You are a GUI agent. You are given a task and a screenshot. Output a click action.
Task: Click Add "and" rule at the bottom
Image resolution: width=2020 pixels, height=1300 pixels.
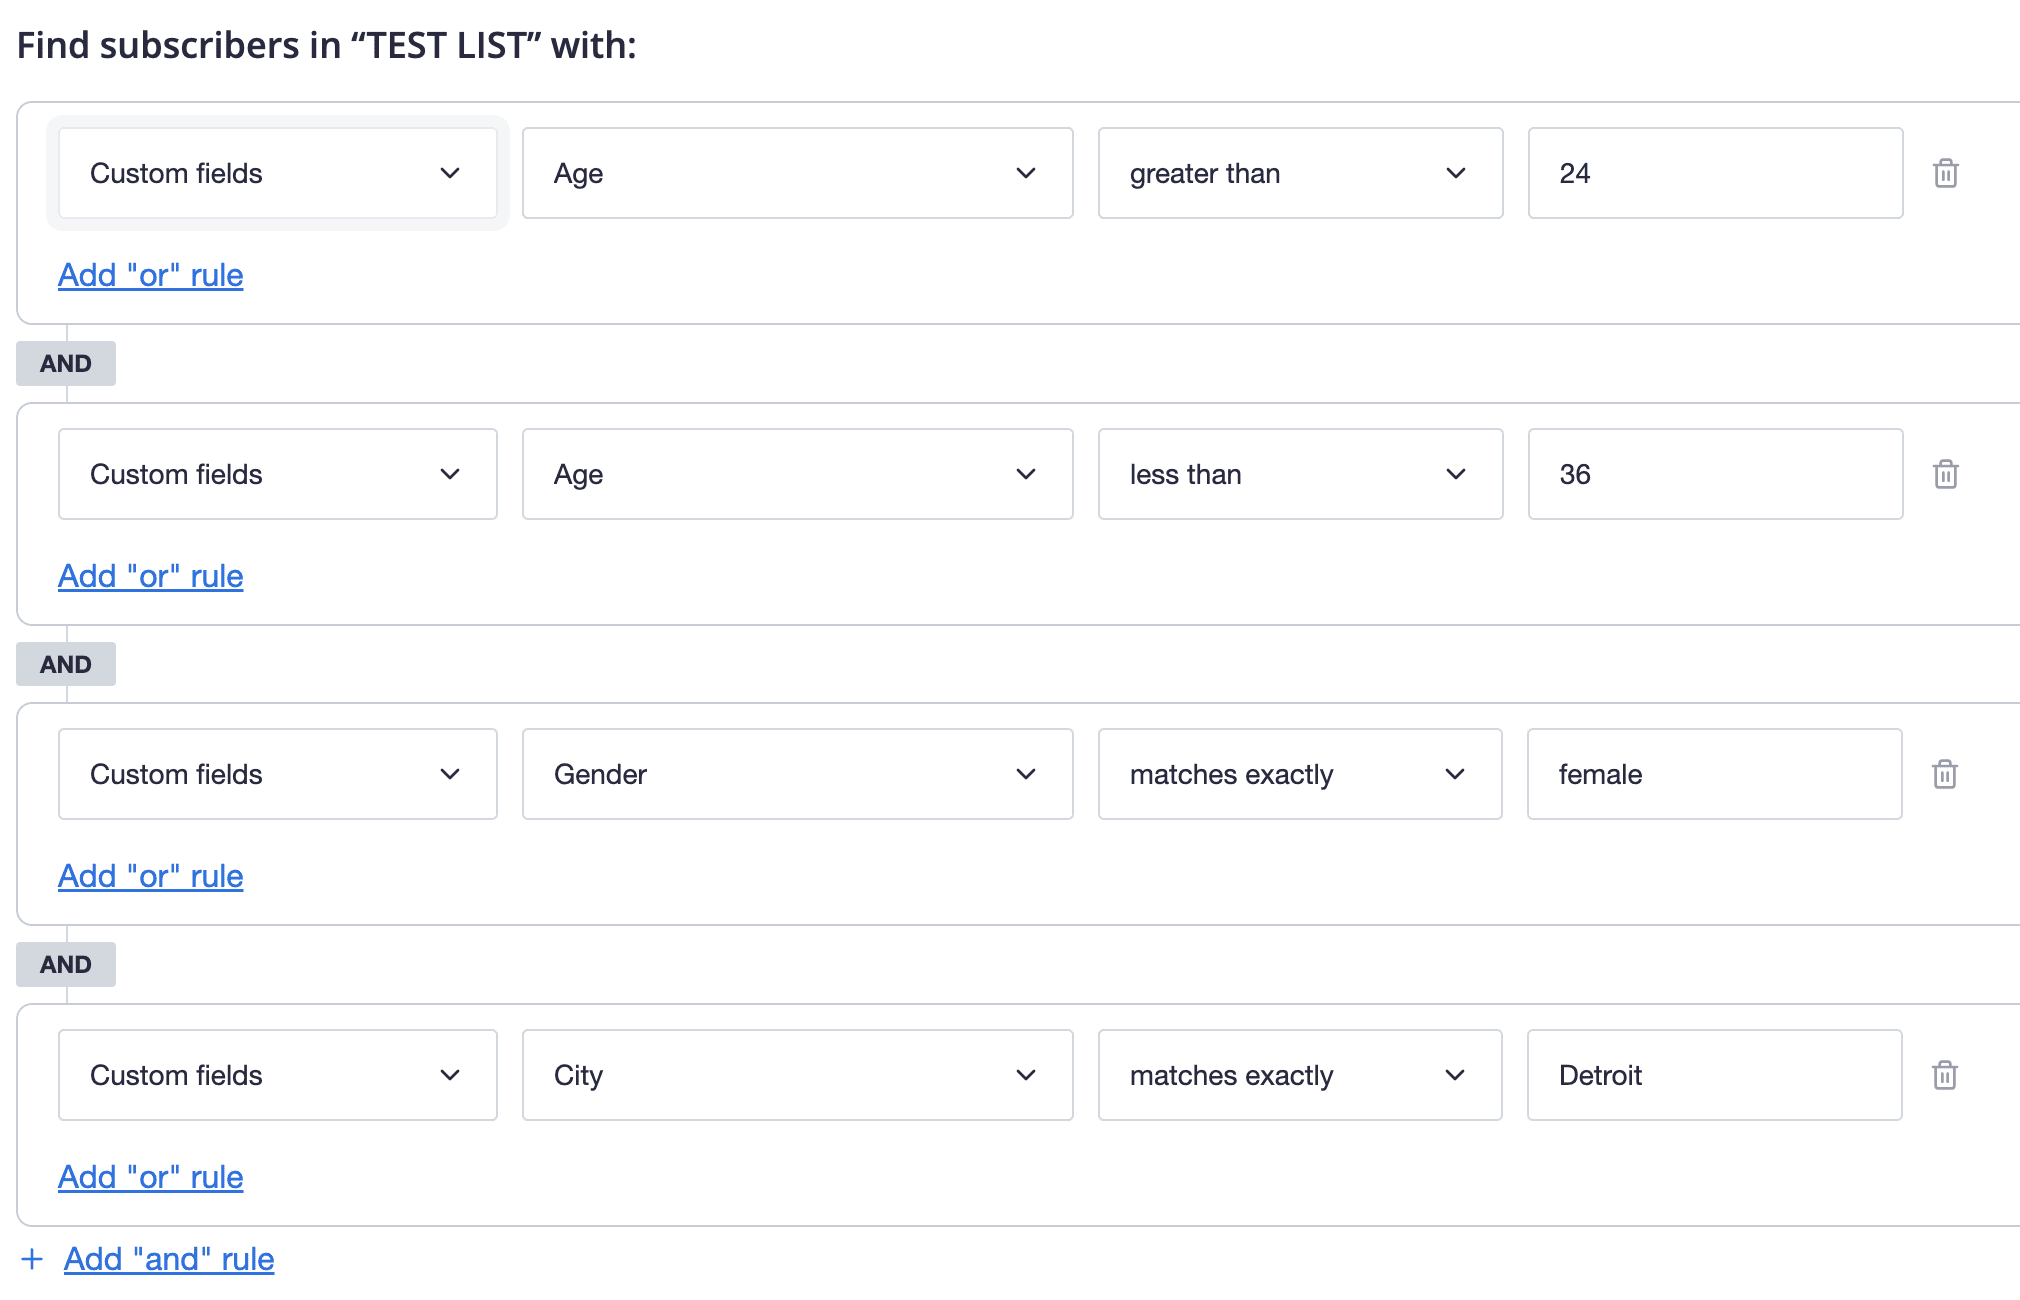[168, 1259]
